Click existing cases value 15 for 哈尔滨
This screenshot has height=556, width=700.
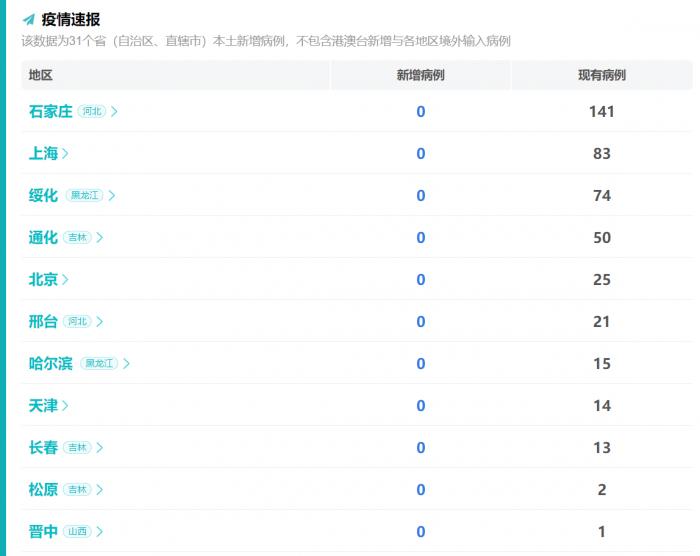click(x=602, y=363)
